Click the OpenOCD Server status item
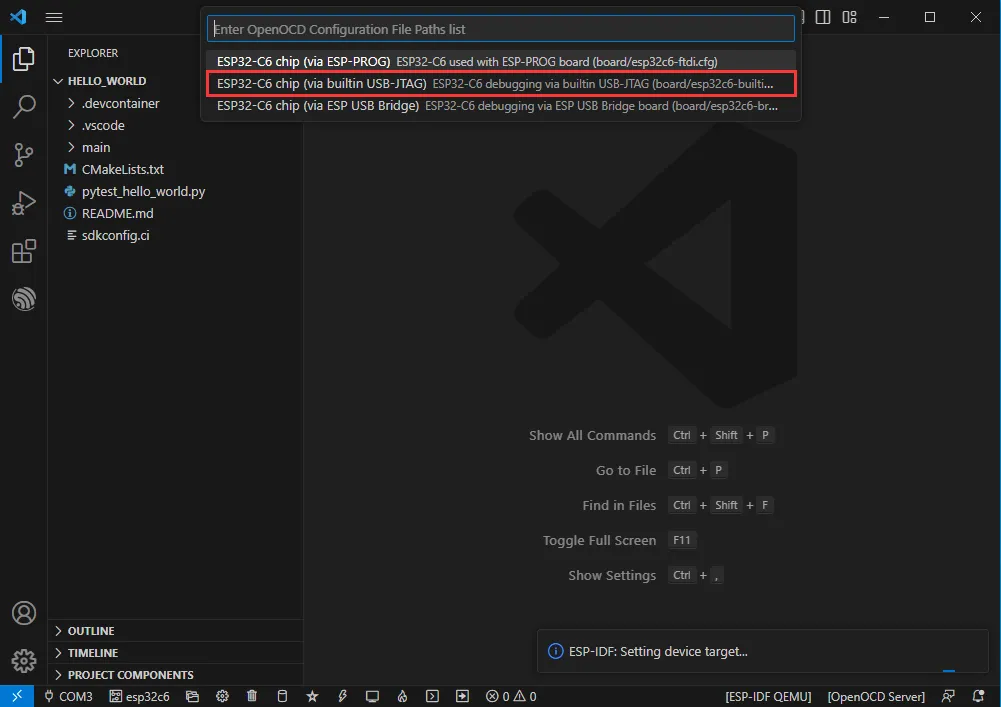Image resolution: width=1001 pixels, height=707 pixels. coord(876,696)
